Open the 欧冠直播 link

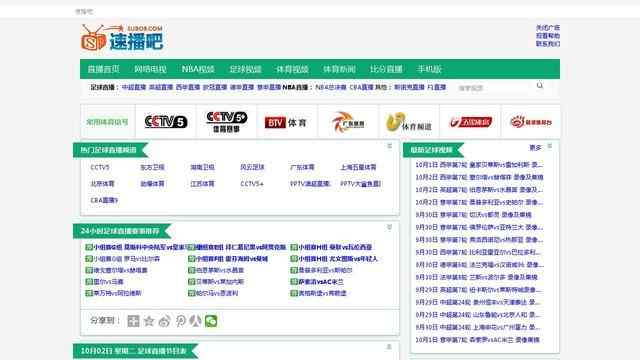215,87
